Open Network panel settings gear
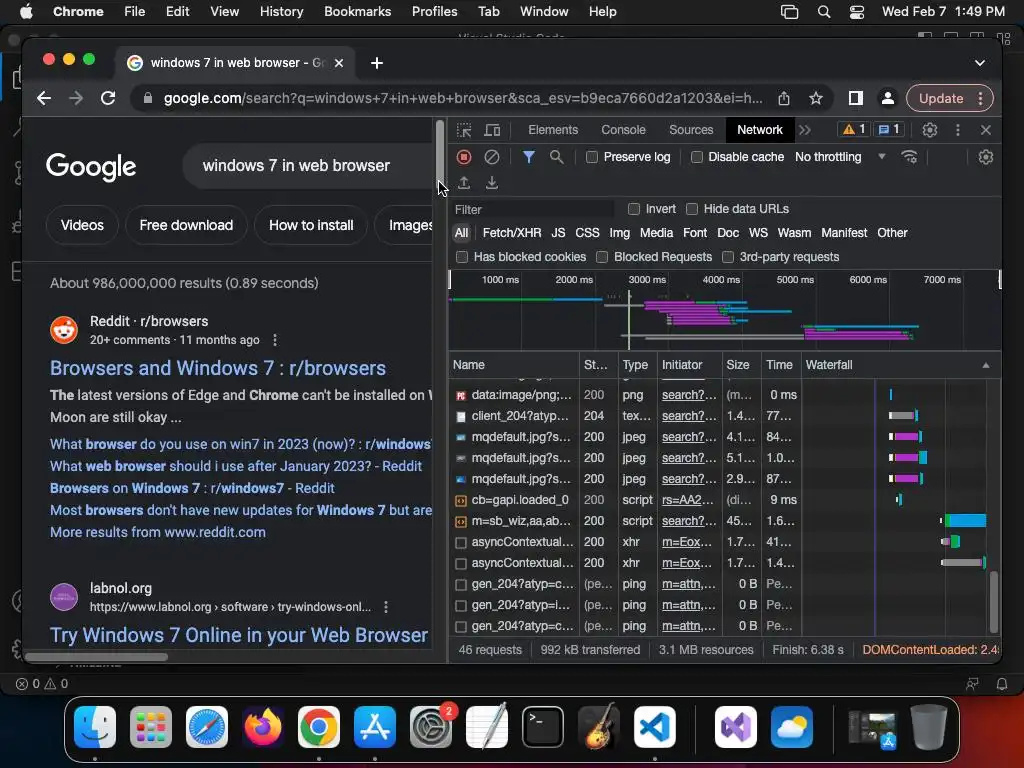Viewport: 1024px width, 768px height. [985, 157]
